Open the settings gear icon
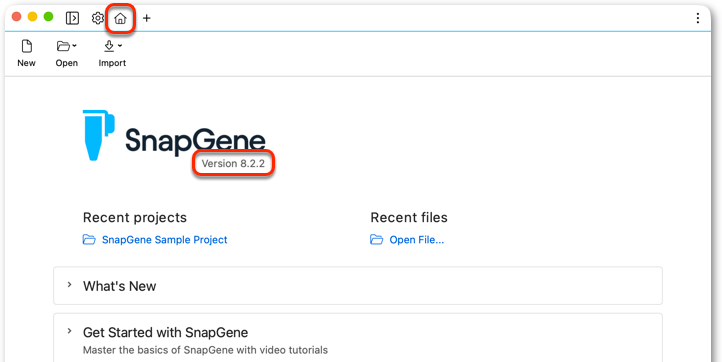Viewport: 722px width, 362px height. point(97,18)
